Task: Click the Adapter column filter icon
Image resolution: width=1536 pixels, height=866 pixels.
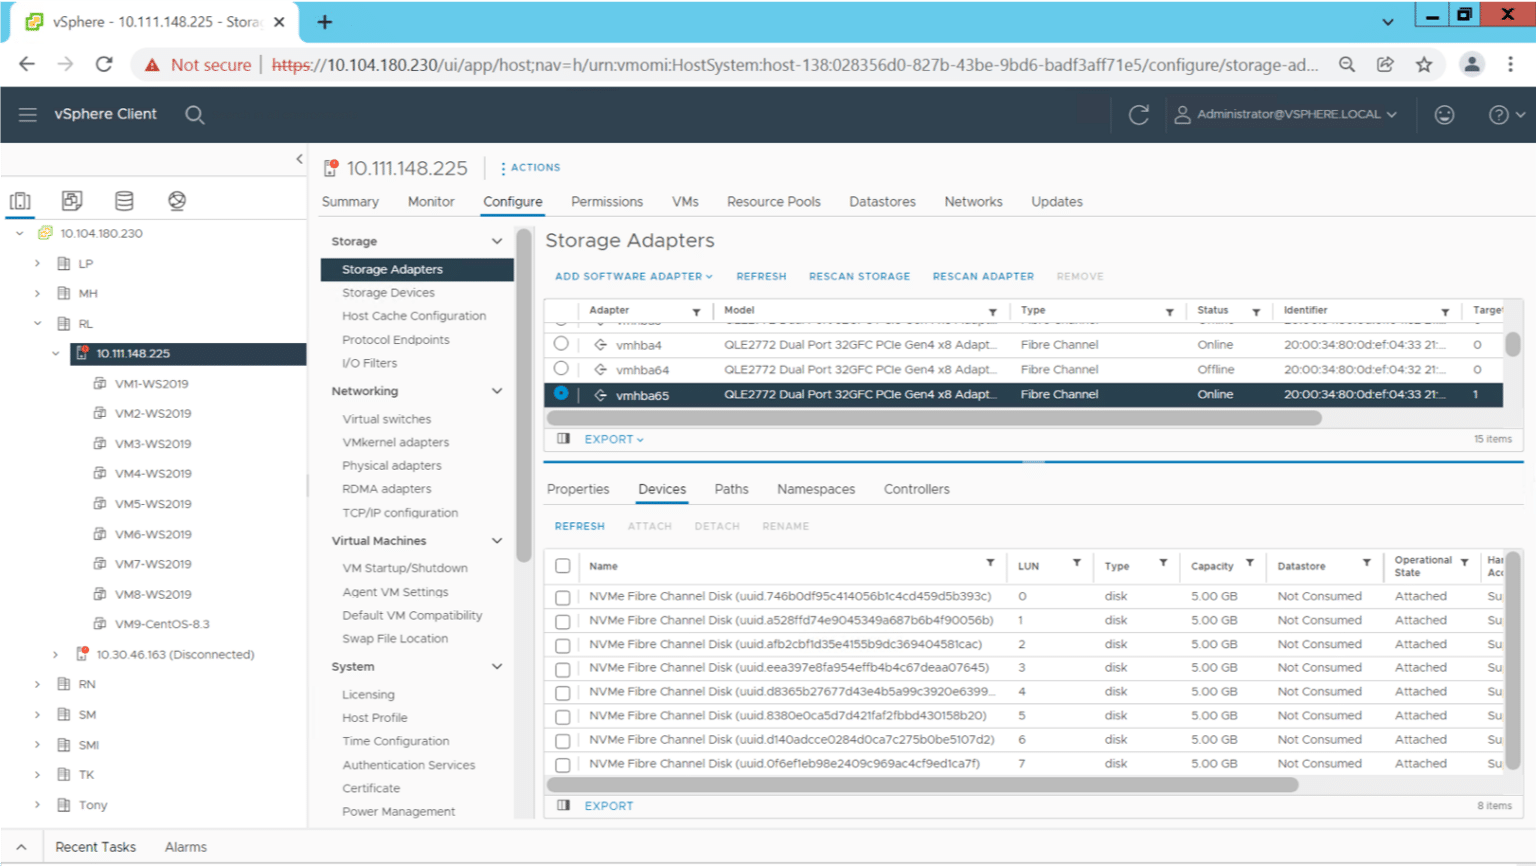Action: 696,312
